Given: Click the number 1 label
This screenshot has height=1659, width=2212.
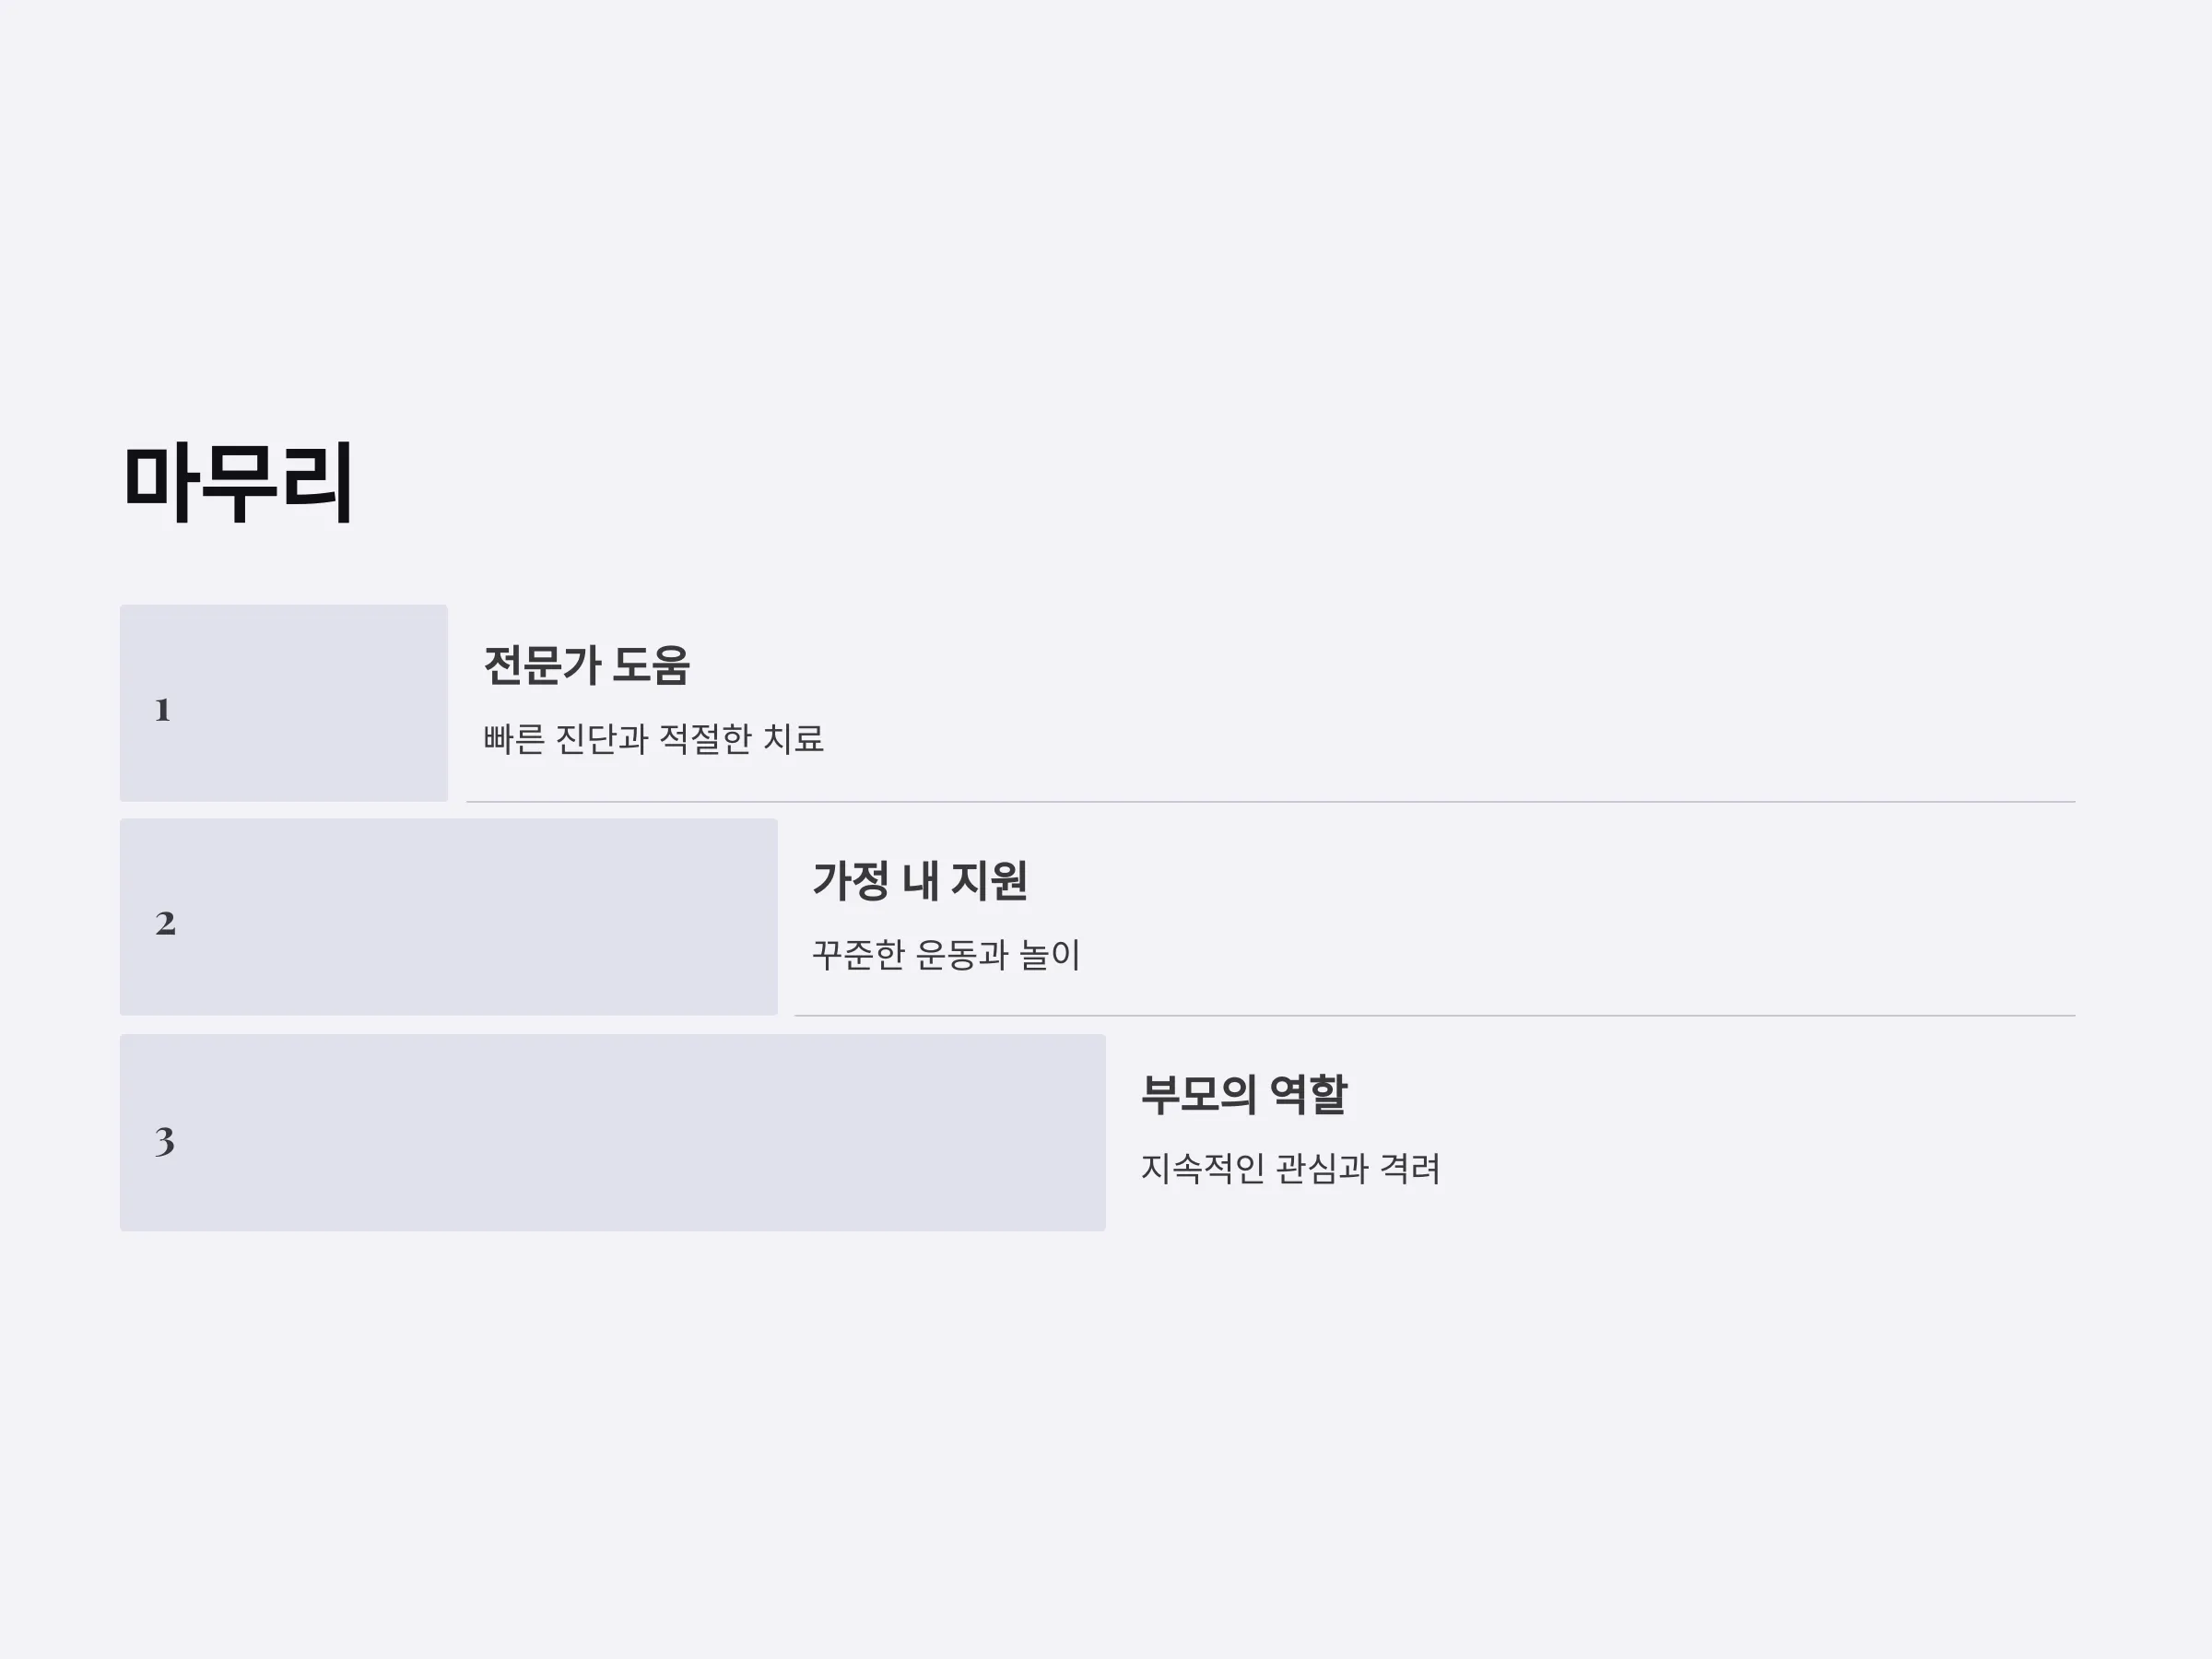Looking at the screenshot, I should (163, 710).
